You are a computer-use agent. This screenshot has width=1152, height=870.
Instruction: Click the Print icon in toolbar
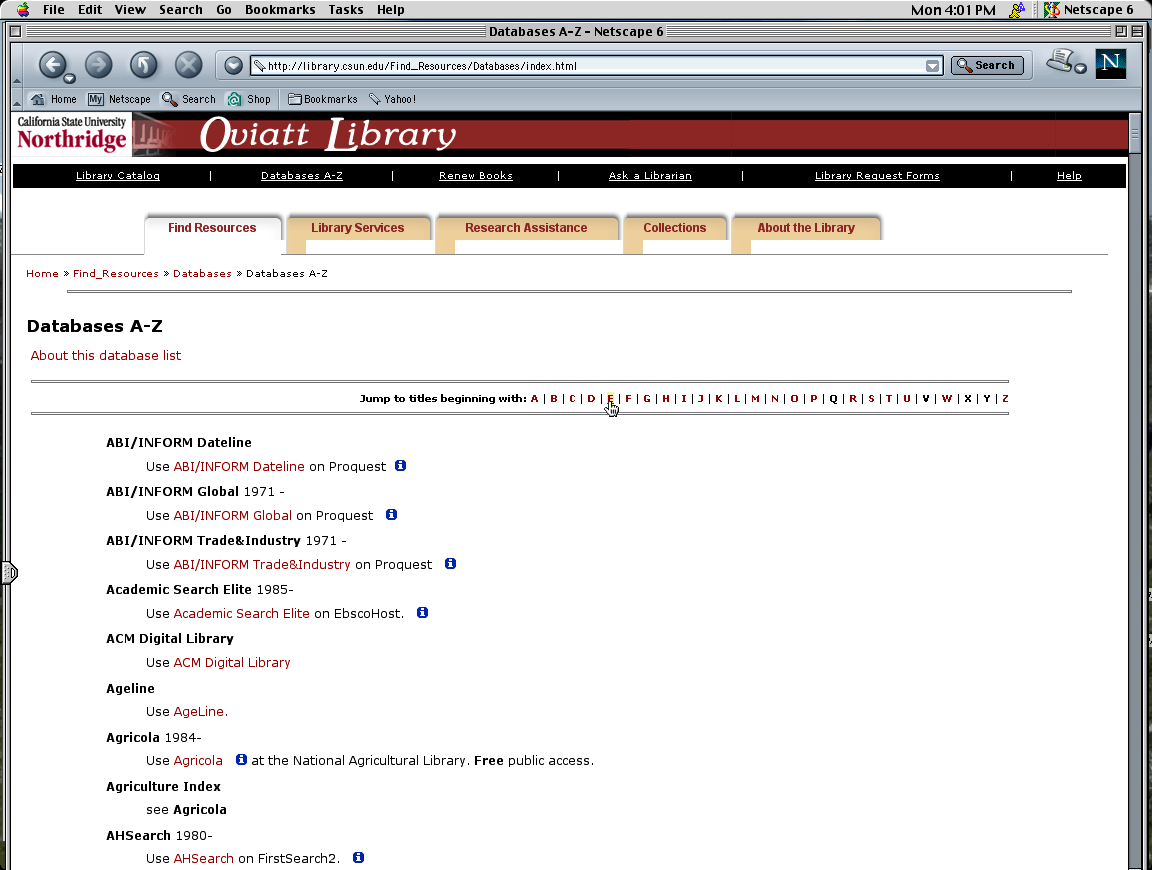1060,60
